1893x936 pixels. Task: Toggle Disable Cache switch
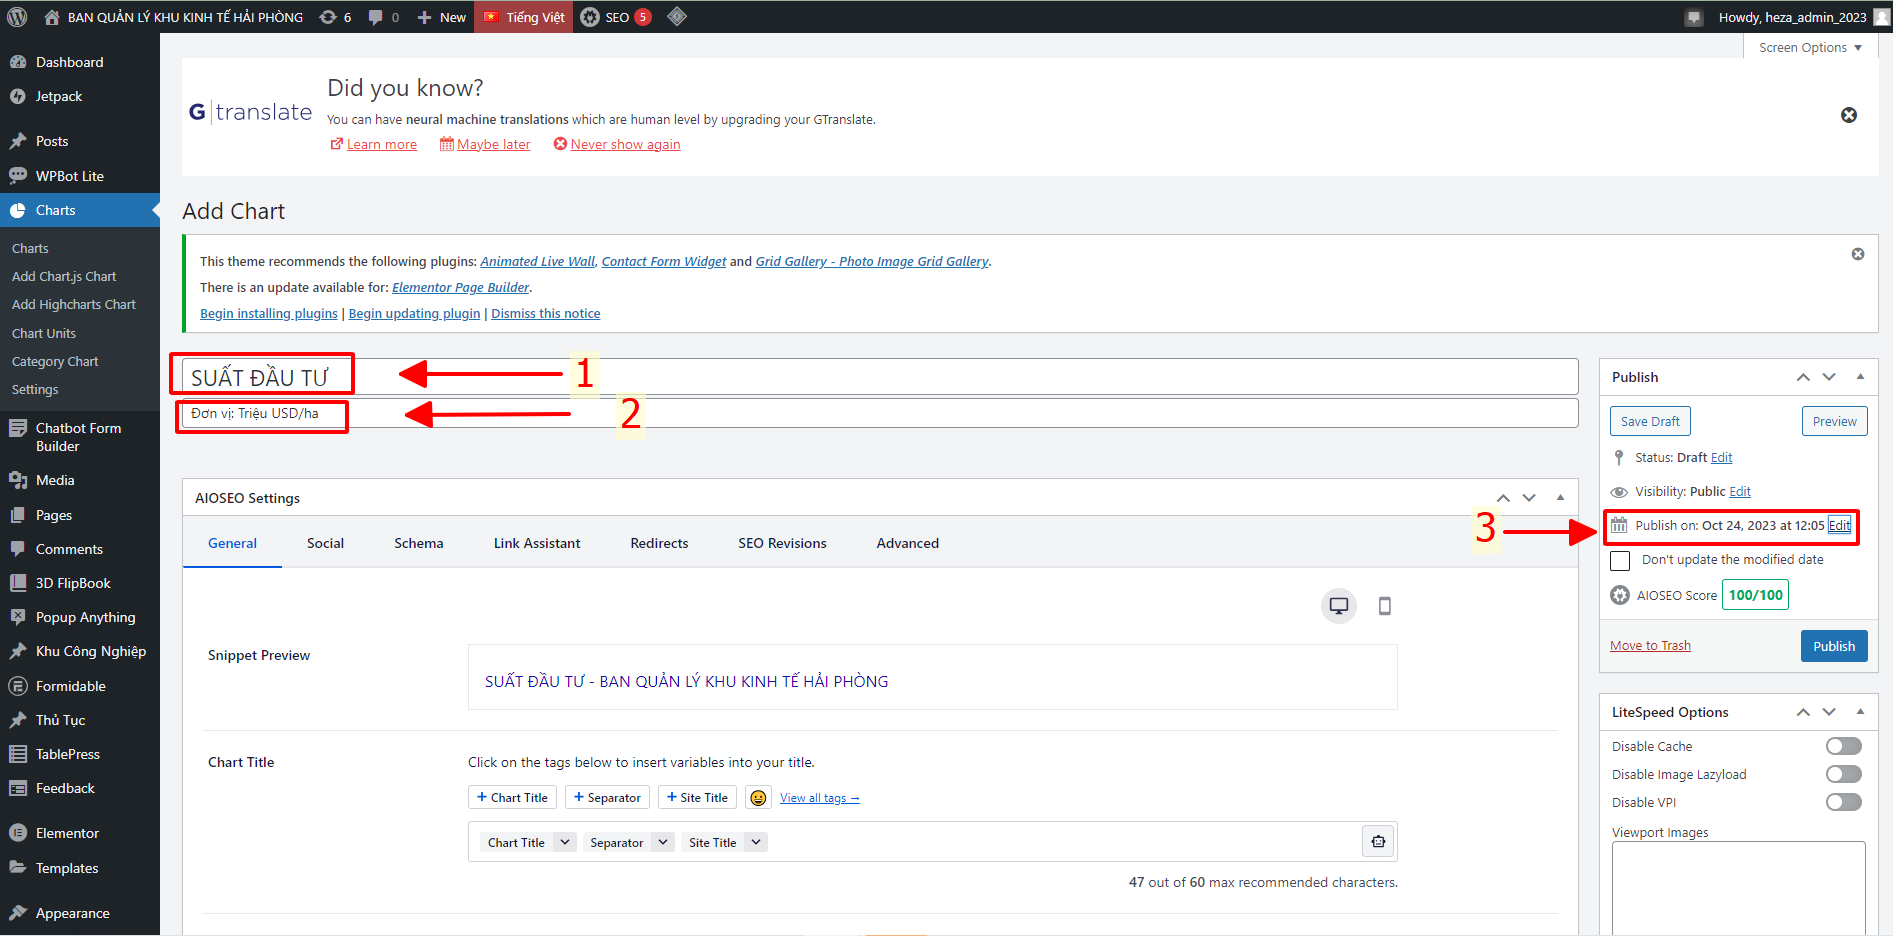(1843, 746)
